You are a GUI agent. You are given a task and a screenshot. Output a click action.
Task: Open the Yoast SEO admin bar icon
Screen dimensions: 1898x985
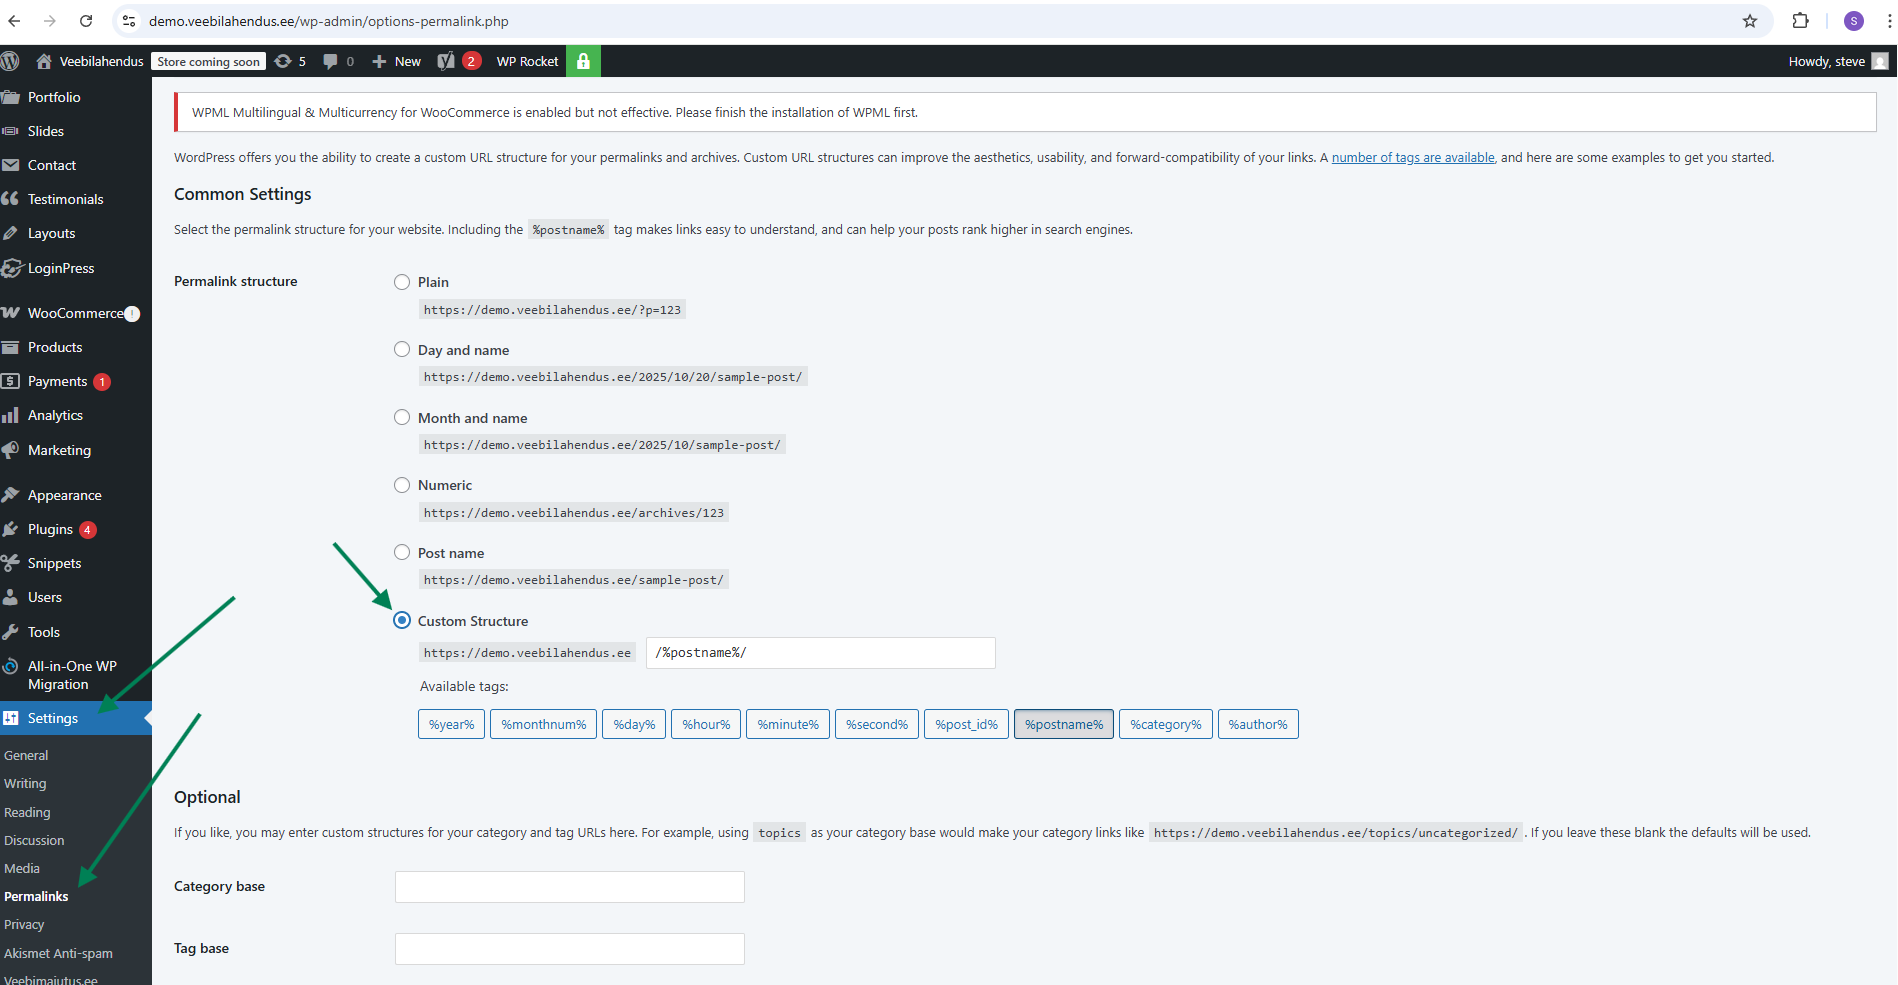(446, 61)
